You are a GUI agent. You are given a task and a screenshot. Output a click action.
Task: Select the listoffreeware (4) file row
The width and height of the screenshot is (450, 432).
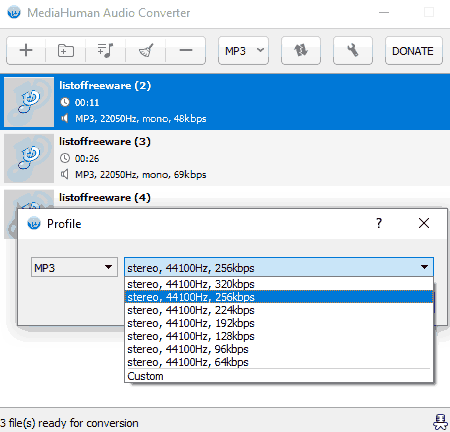click(x=225, y=197)
